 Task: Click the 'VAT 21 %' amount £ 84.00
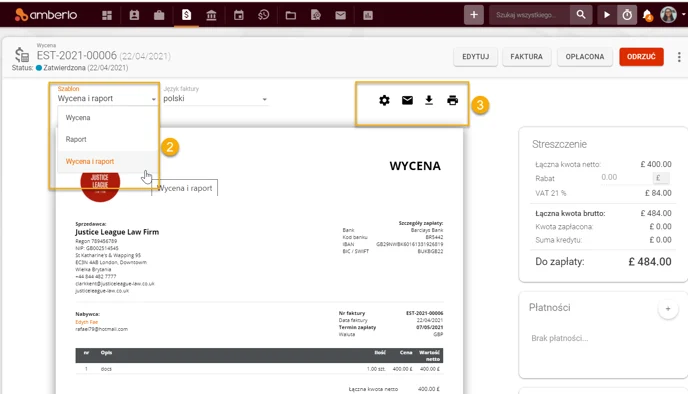(x=658, y=193)
